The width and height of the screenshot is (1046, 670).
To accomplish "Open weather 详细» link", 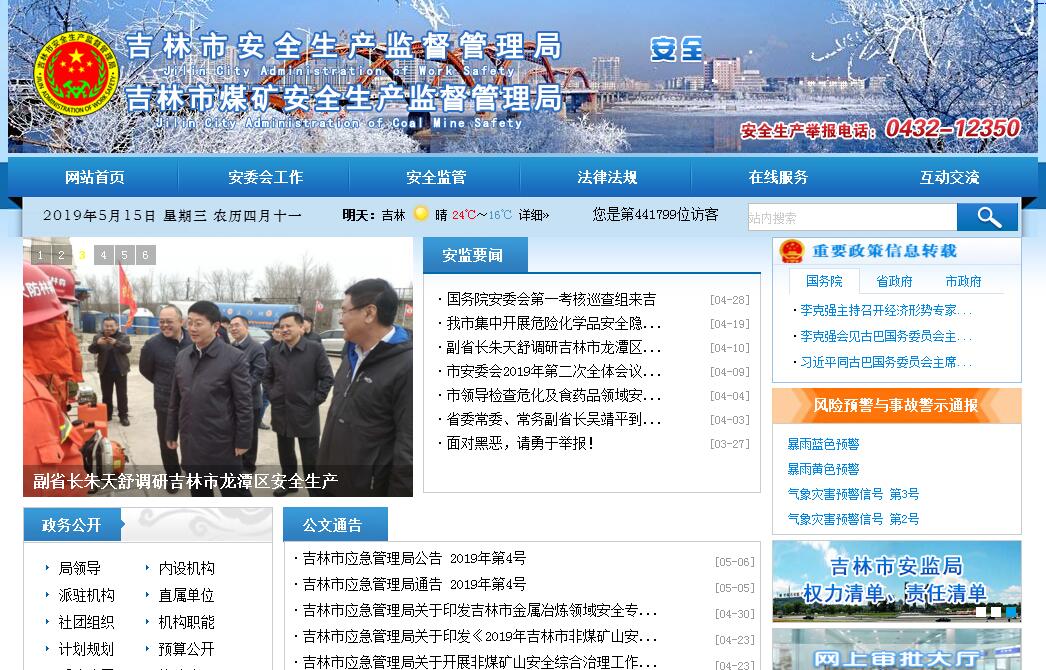I will (534, 215).
